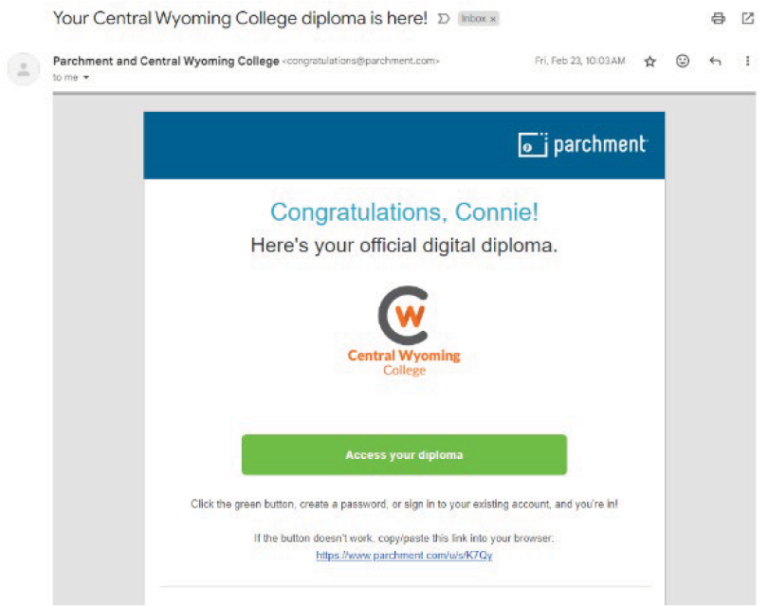Add an emoji reaction to the message

click(x=683, y=61)
